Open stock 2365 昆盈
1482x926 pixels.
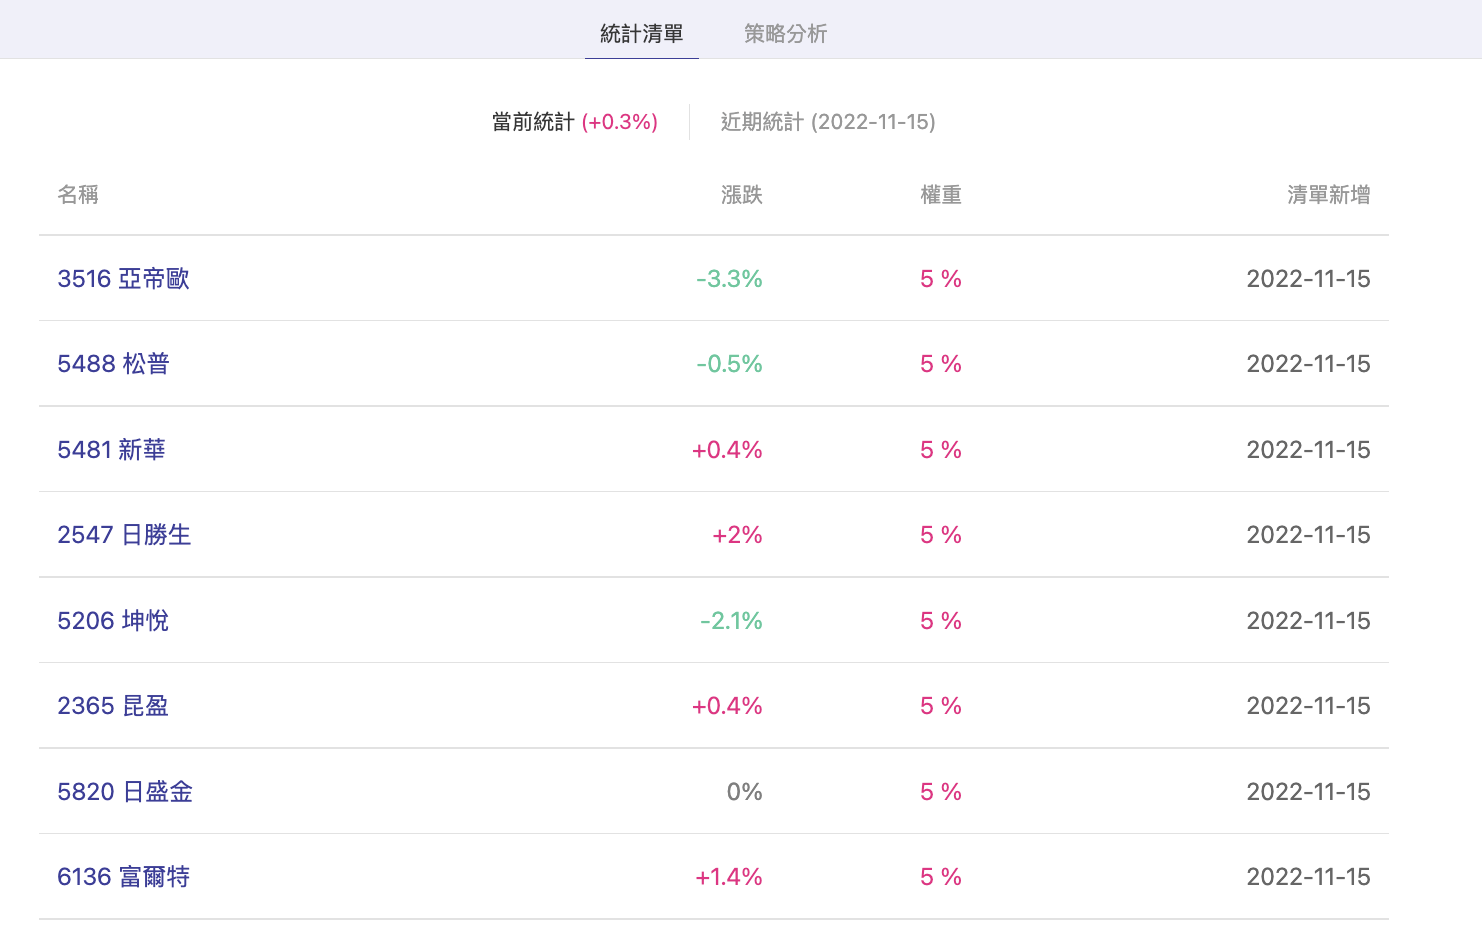tap(113, 706)
